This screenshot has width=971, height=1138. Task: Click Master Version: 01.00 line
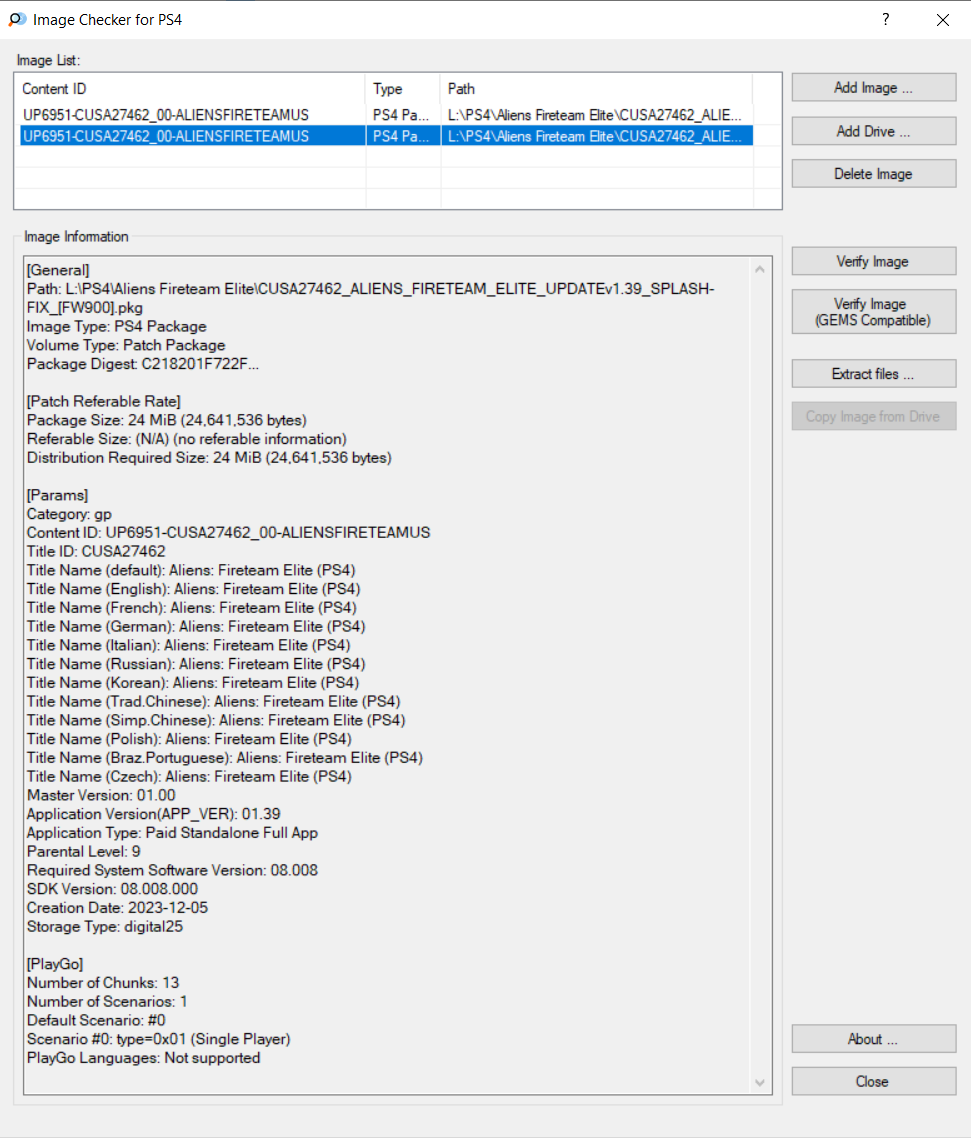pyautogui.click(x=102, y=795)
